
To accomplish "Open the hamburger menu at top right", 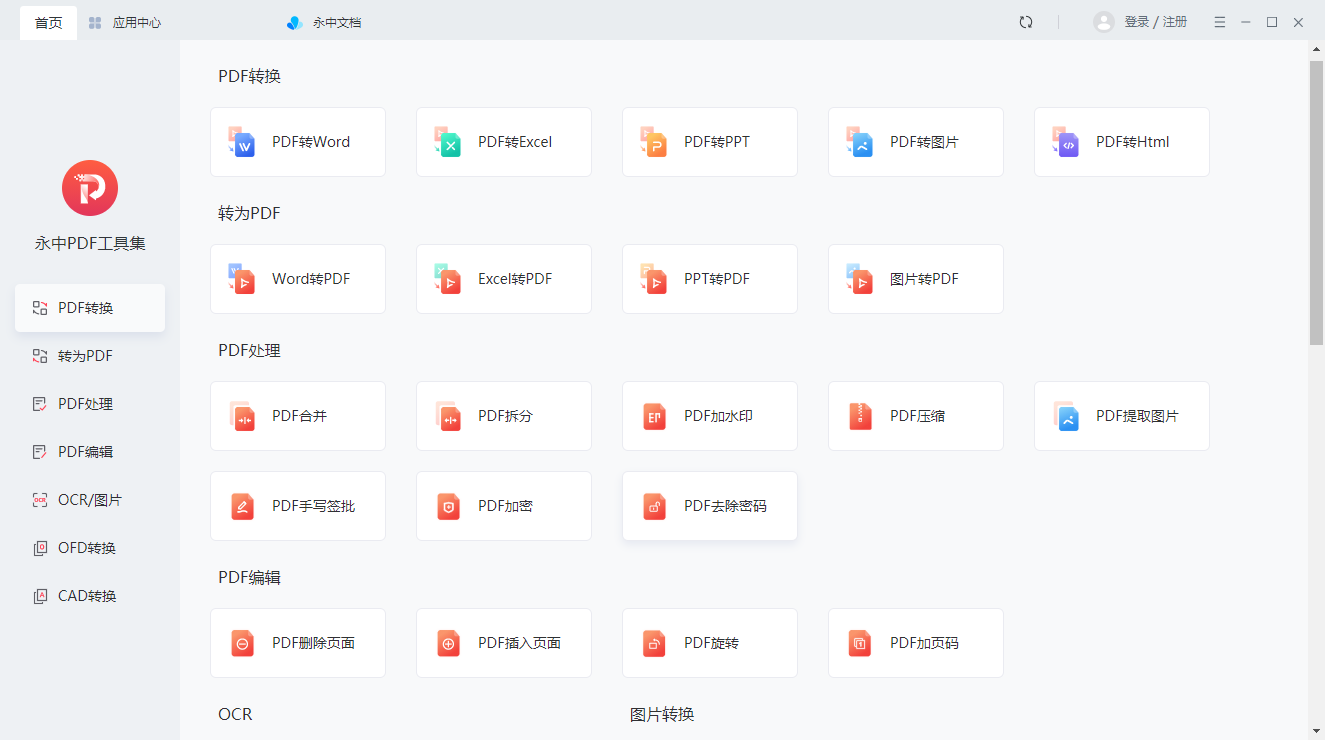I will coord(1219,21).
